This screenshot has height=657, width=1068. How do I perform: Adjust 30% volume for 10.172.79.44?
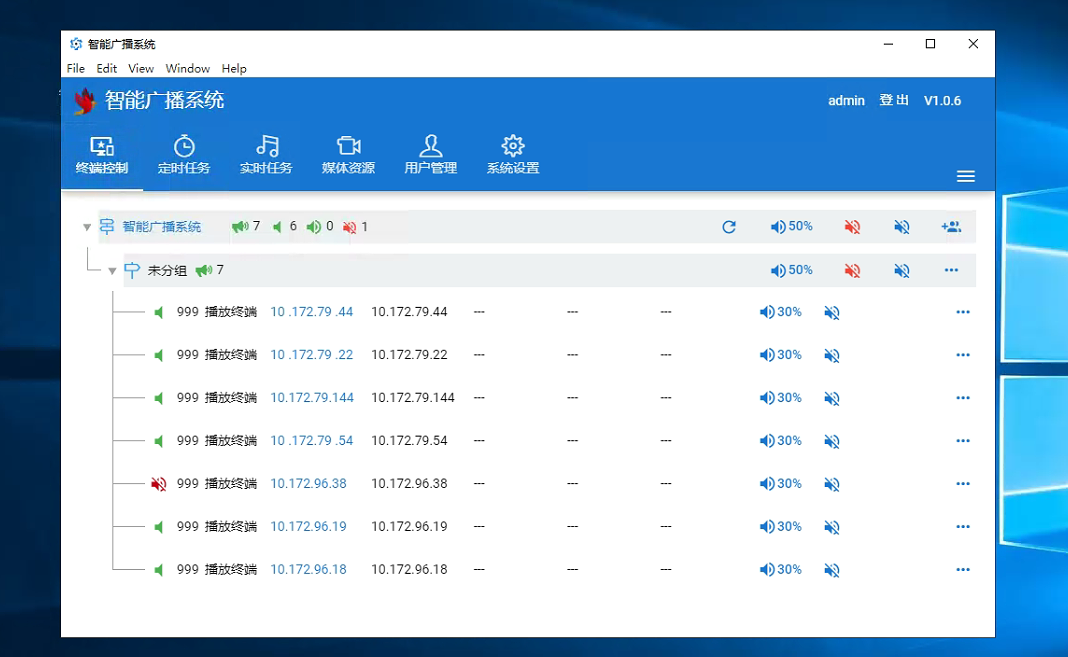tap(781, 312)
